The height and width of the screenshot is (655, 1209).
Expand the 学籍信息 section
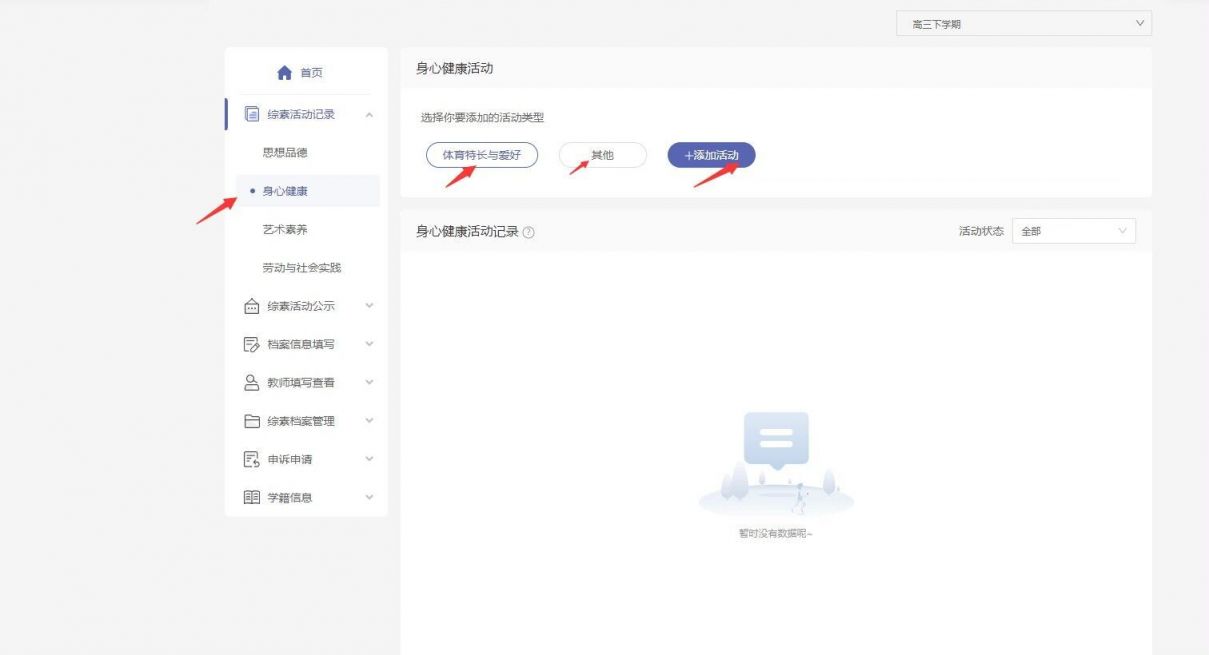point(369,497)
